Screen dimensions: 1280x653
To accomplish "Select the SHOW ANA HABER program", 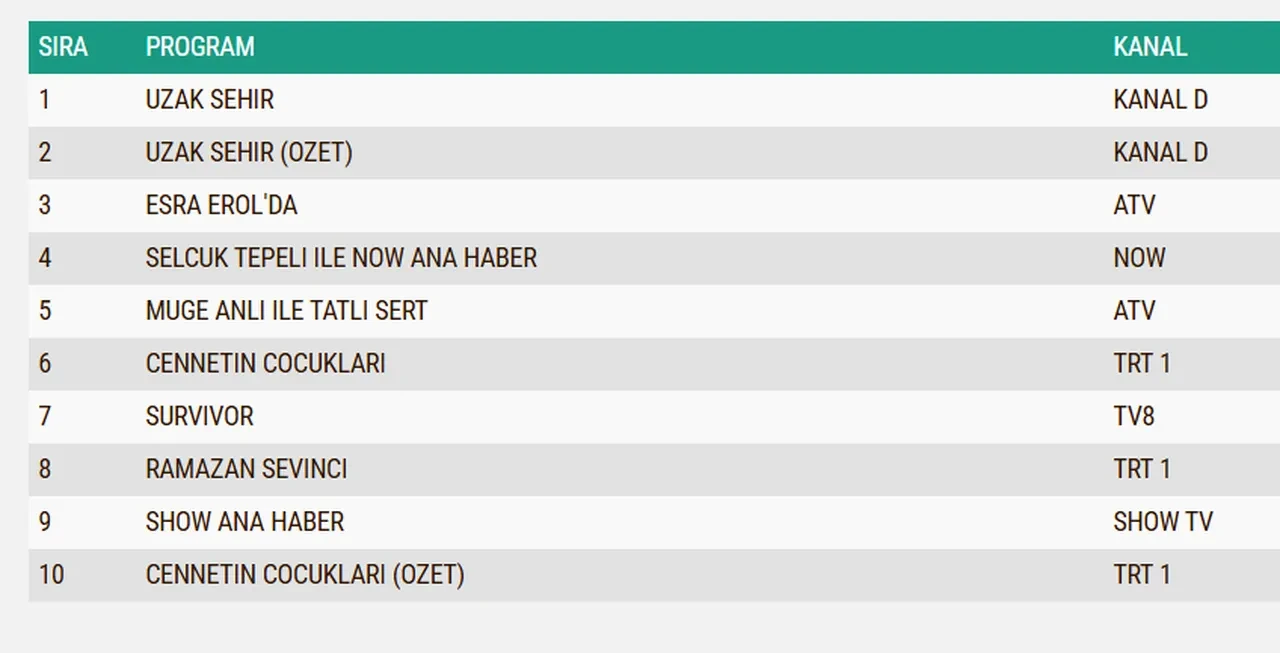I will (244, 522).
